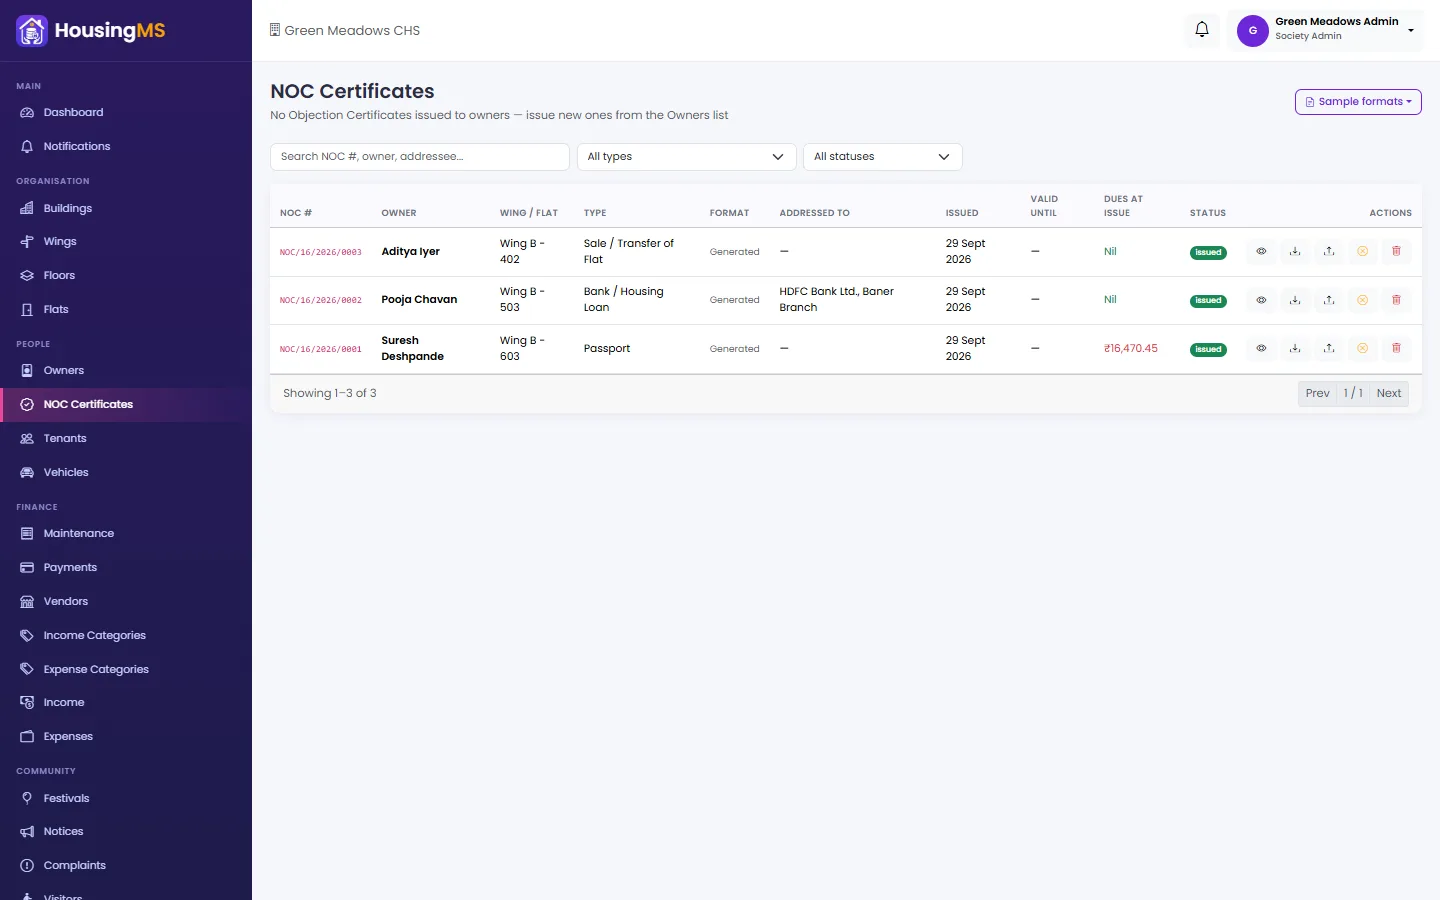1440x900 pixels.
Task: View NOC certificate for Pooja Chavan
Action: [x=1261, y=300]
